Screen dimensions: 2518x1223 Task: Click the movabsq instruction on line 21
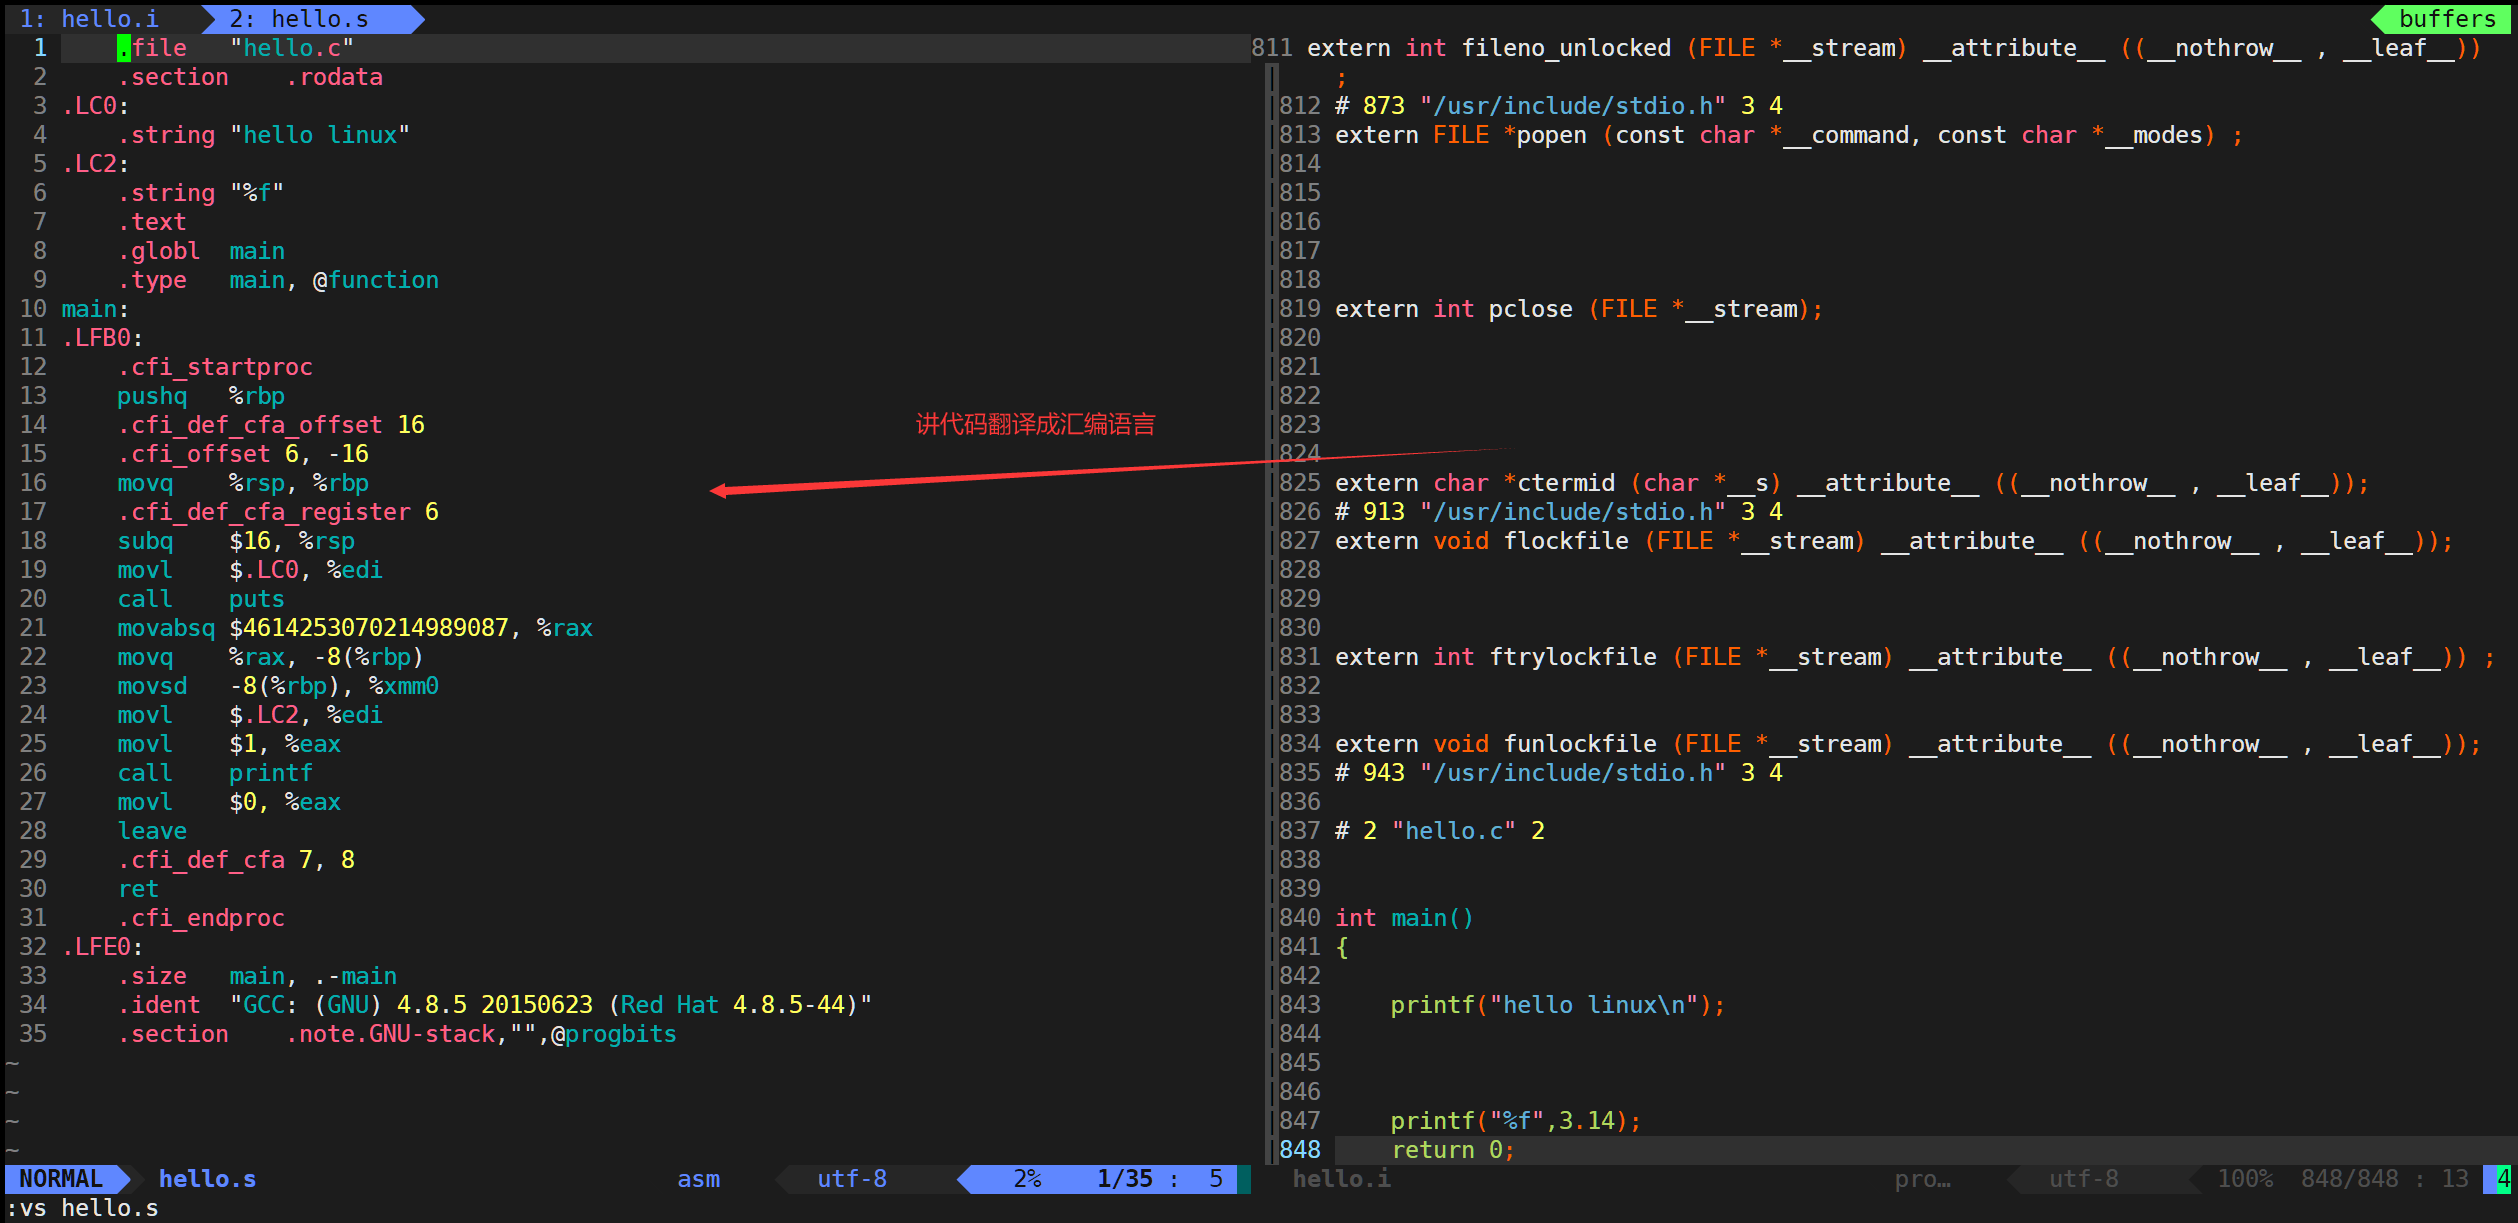pos(166,628)
